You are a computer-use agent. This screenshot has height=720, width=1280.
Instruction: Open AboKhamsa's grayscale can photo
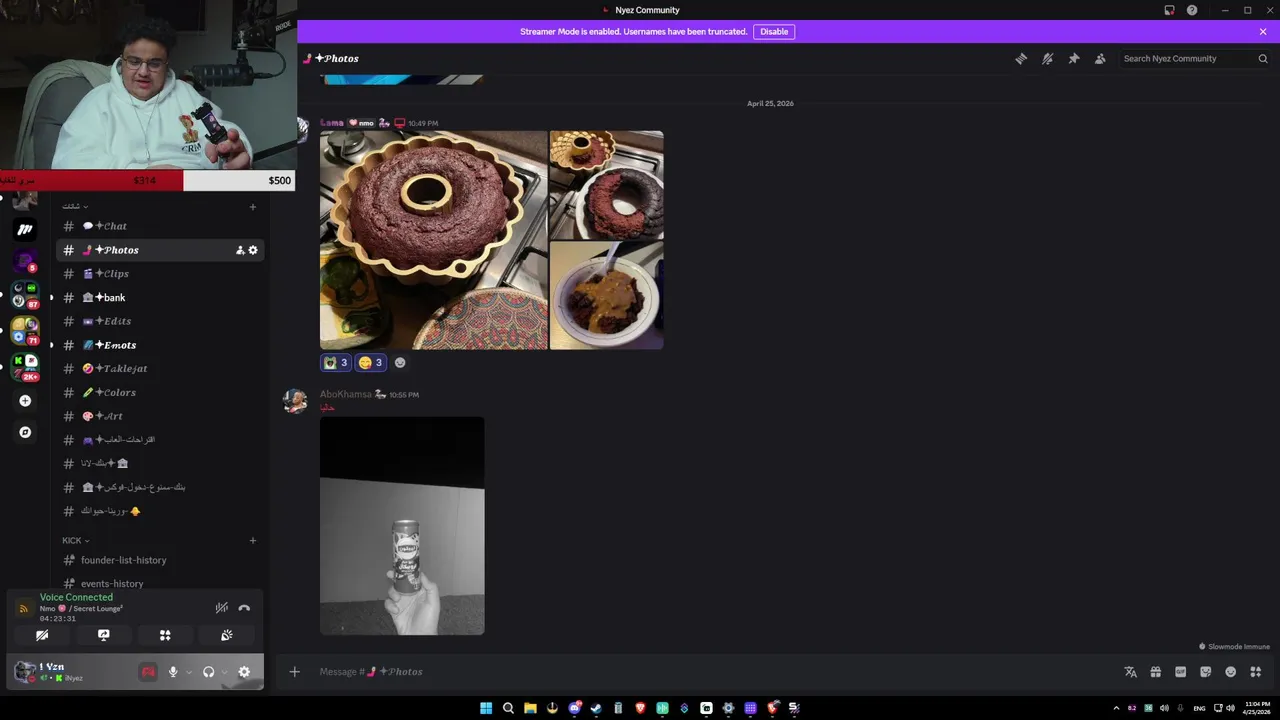coord(402,526)
